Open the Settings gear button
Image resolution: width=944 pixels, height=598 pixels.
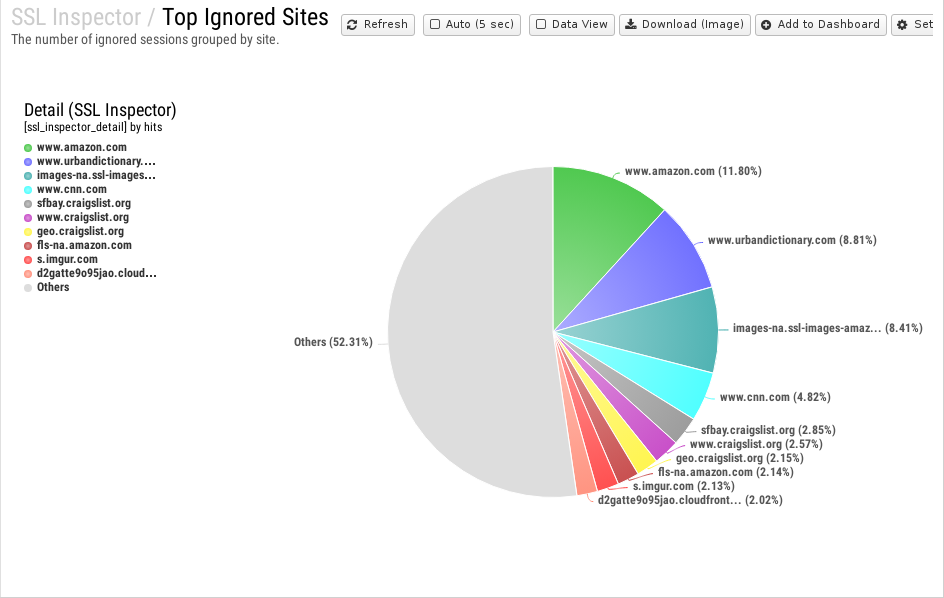pyautogui.click(x=913, y=25)
